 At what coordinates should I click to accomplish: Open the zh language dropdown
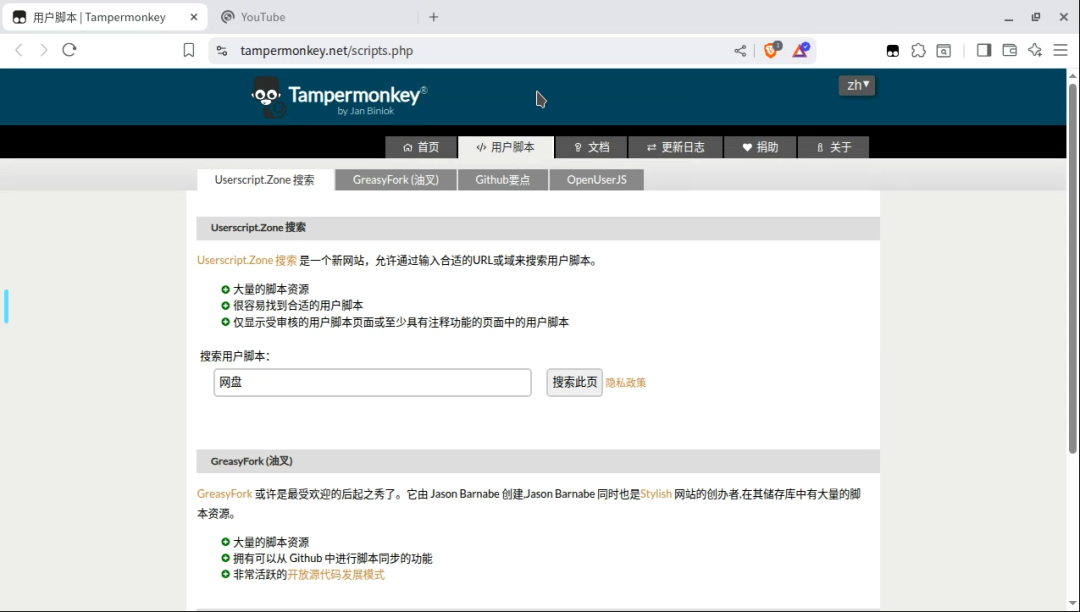click(857, 85)
